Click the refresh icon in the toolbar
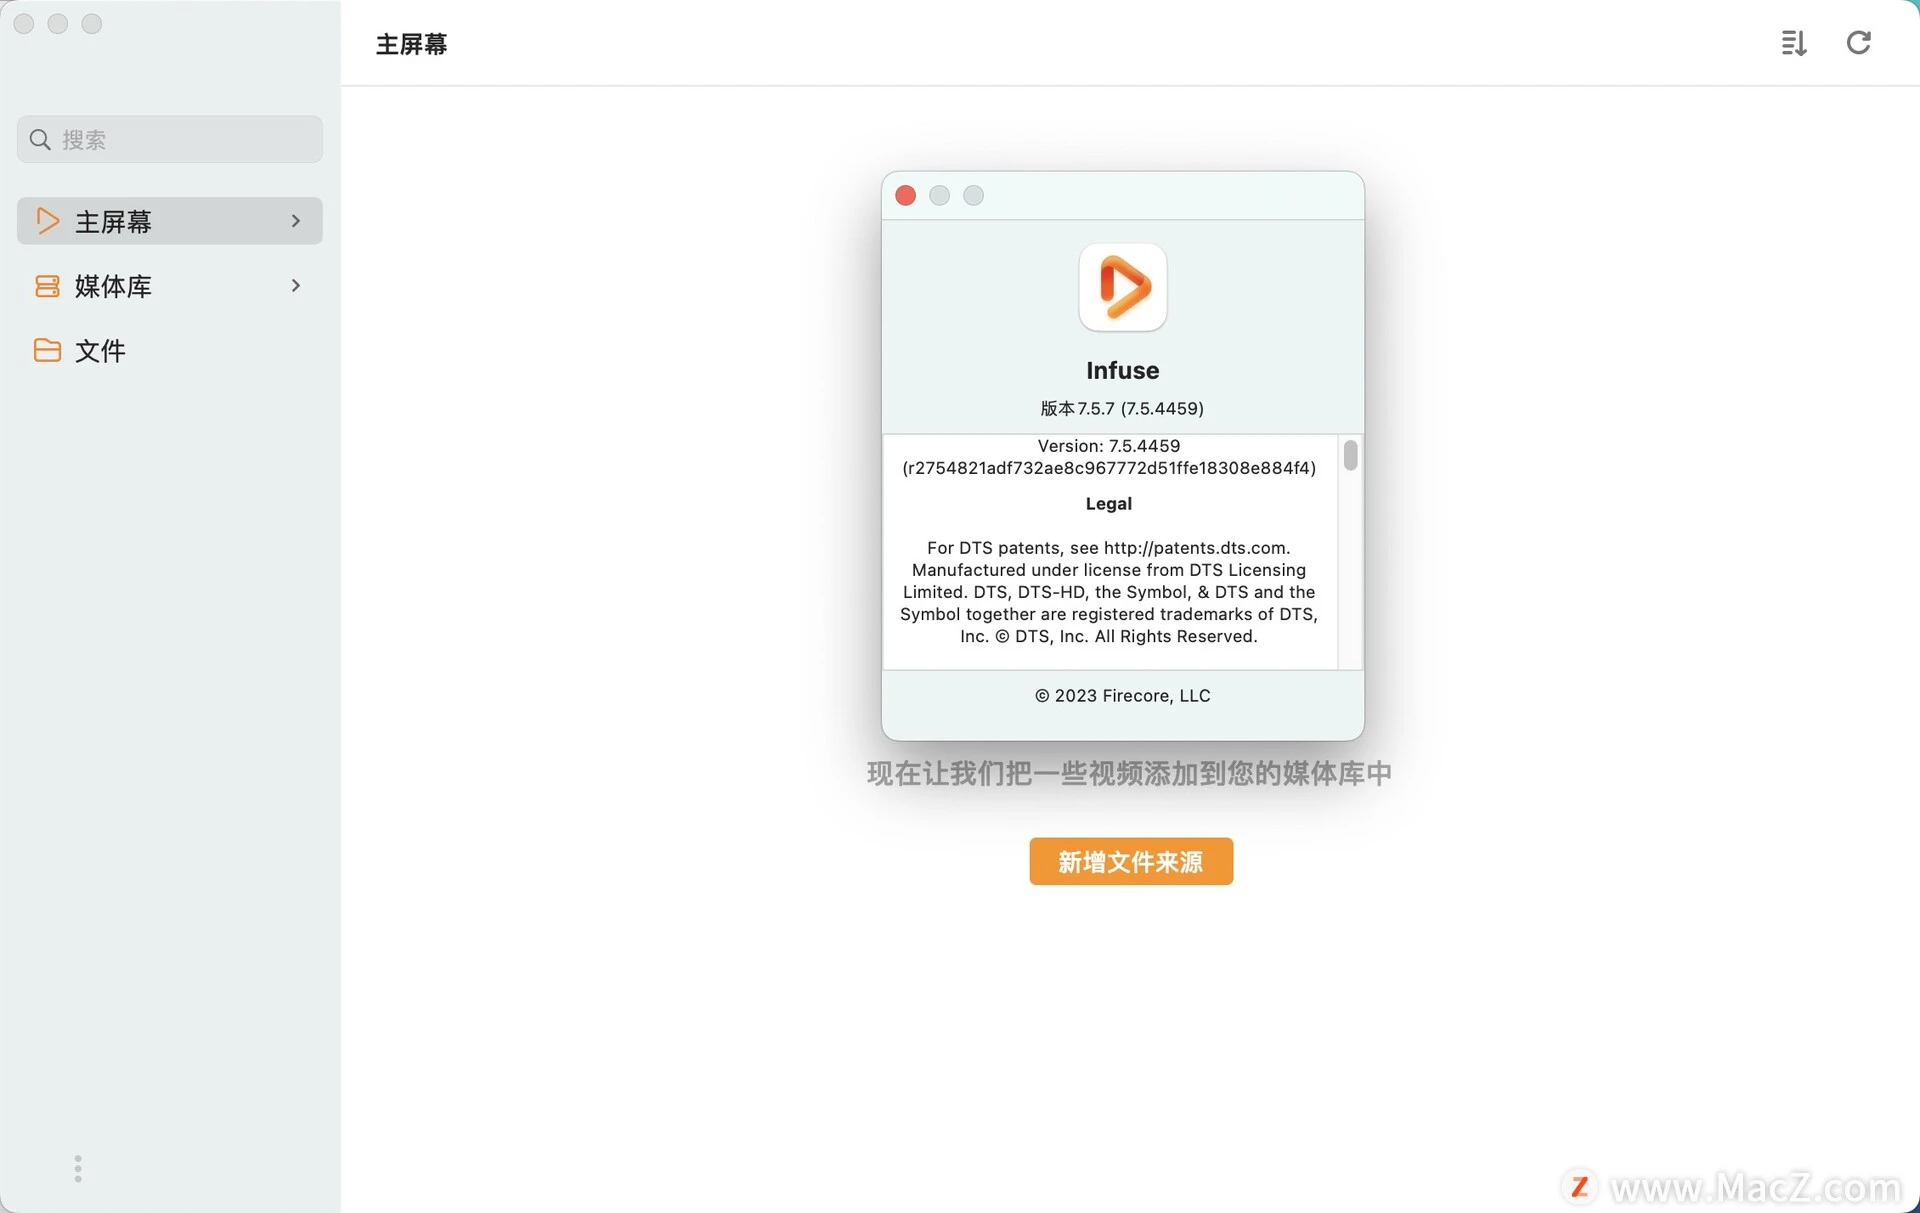The image size is (1920, 1213). [1858, 42]
